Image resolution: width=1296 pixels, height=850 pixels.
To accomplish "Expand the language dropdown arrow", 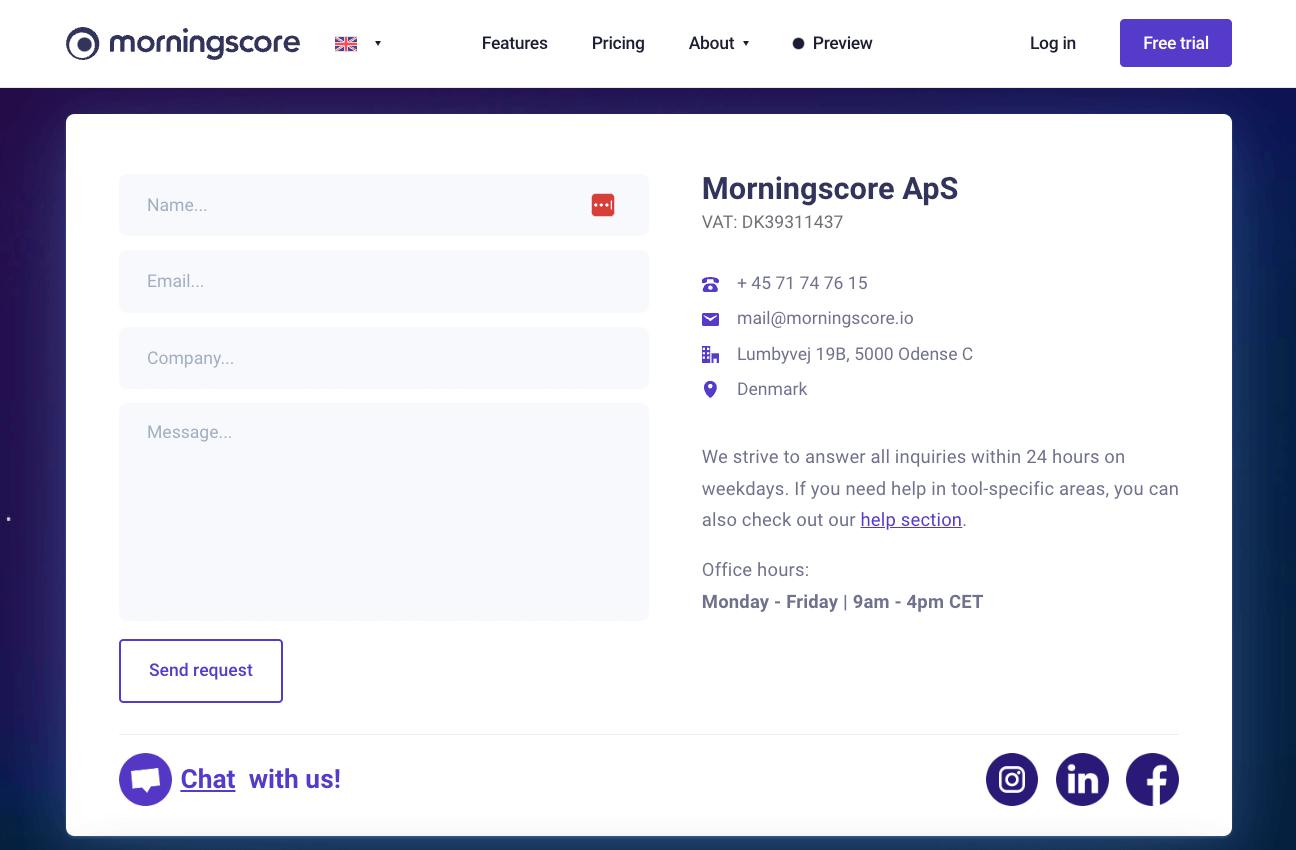I will click(x=378, y=43).
